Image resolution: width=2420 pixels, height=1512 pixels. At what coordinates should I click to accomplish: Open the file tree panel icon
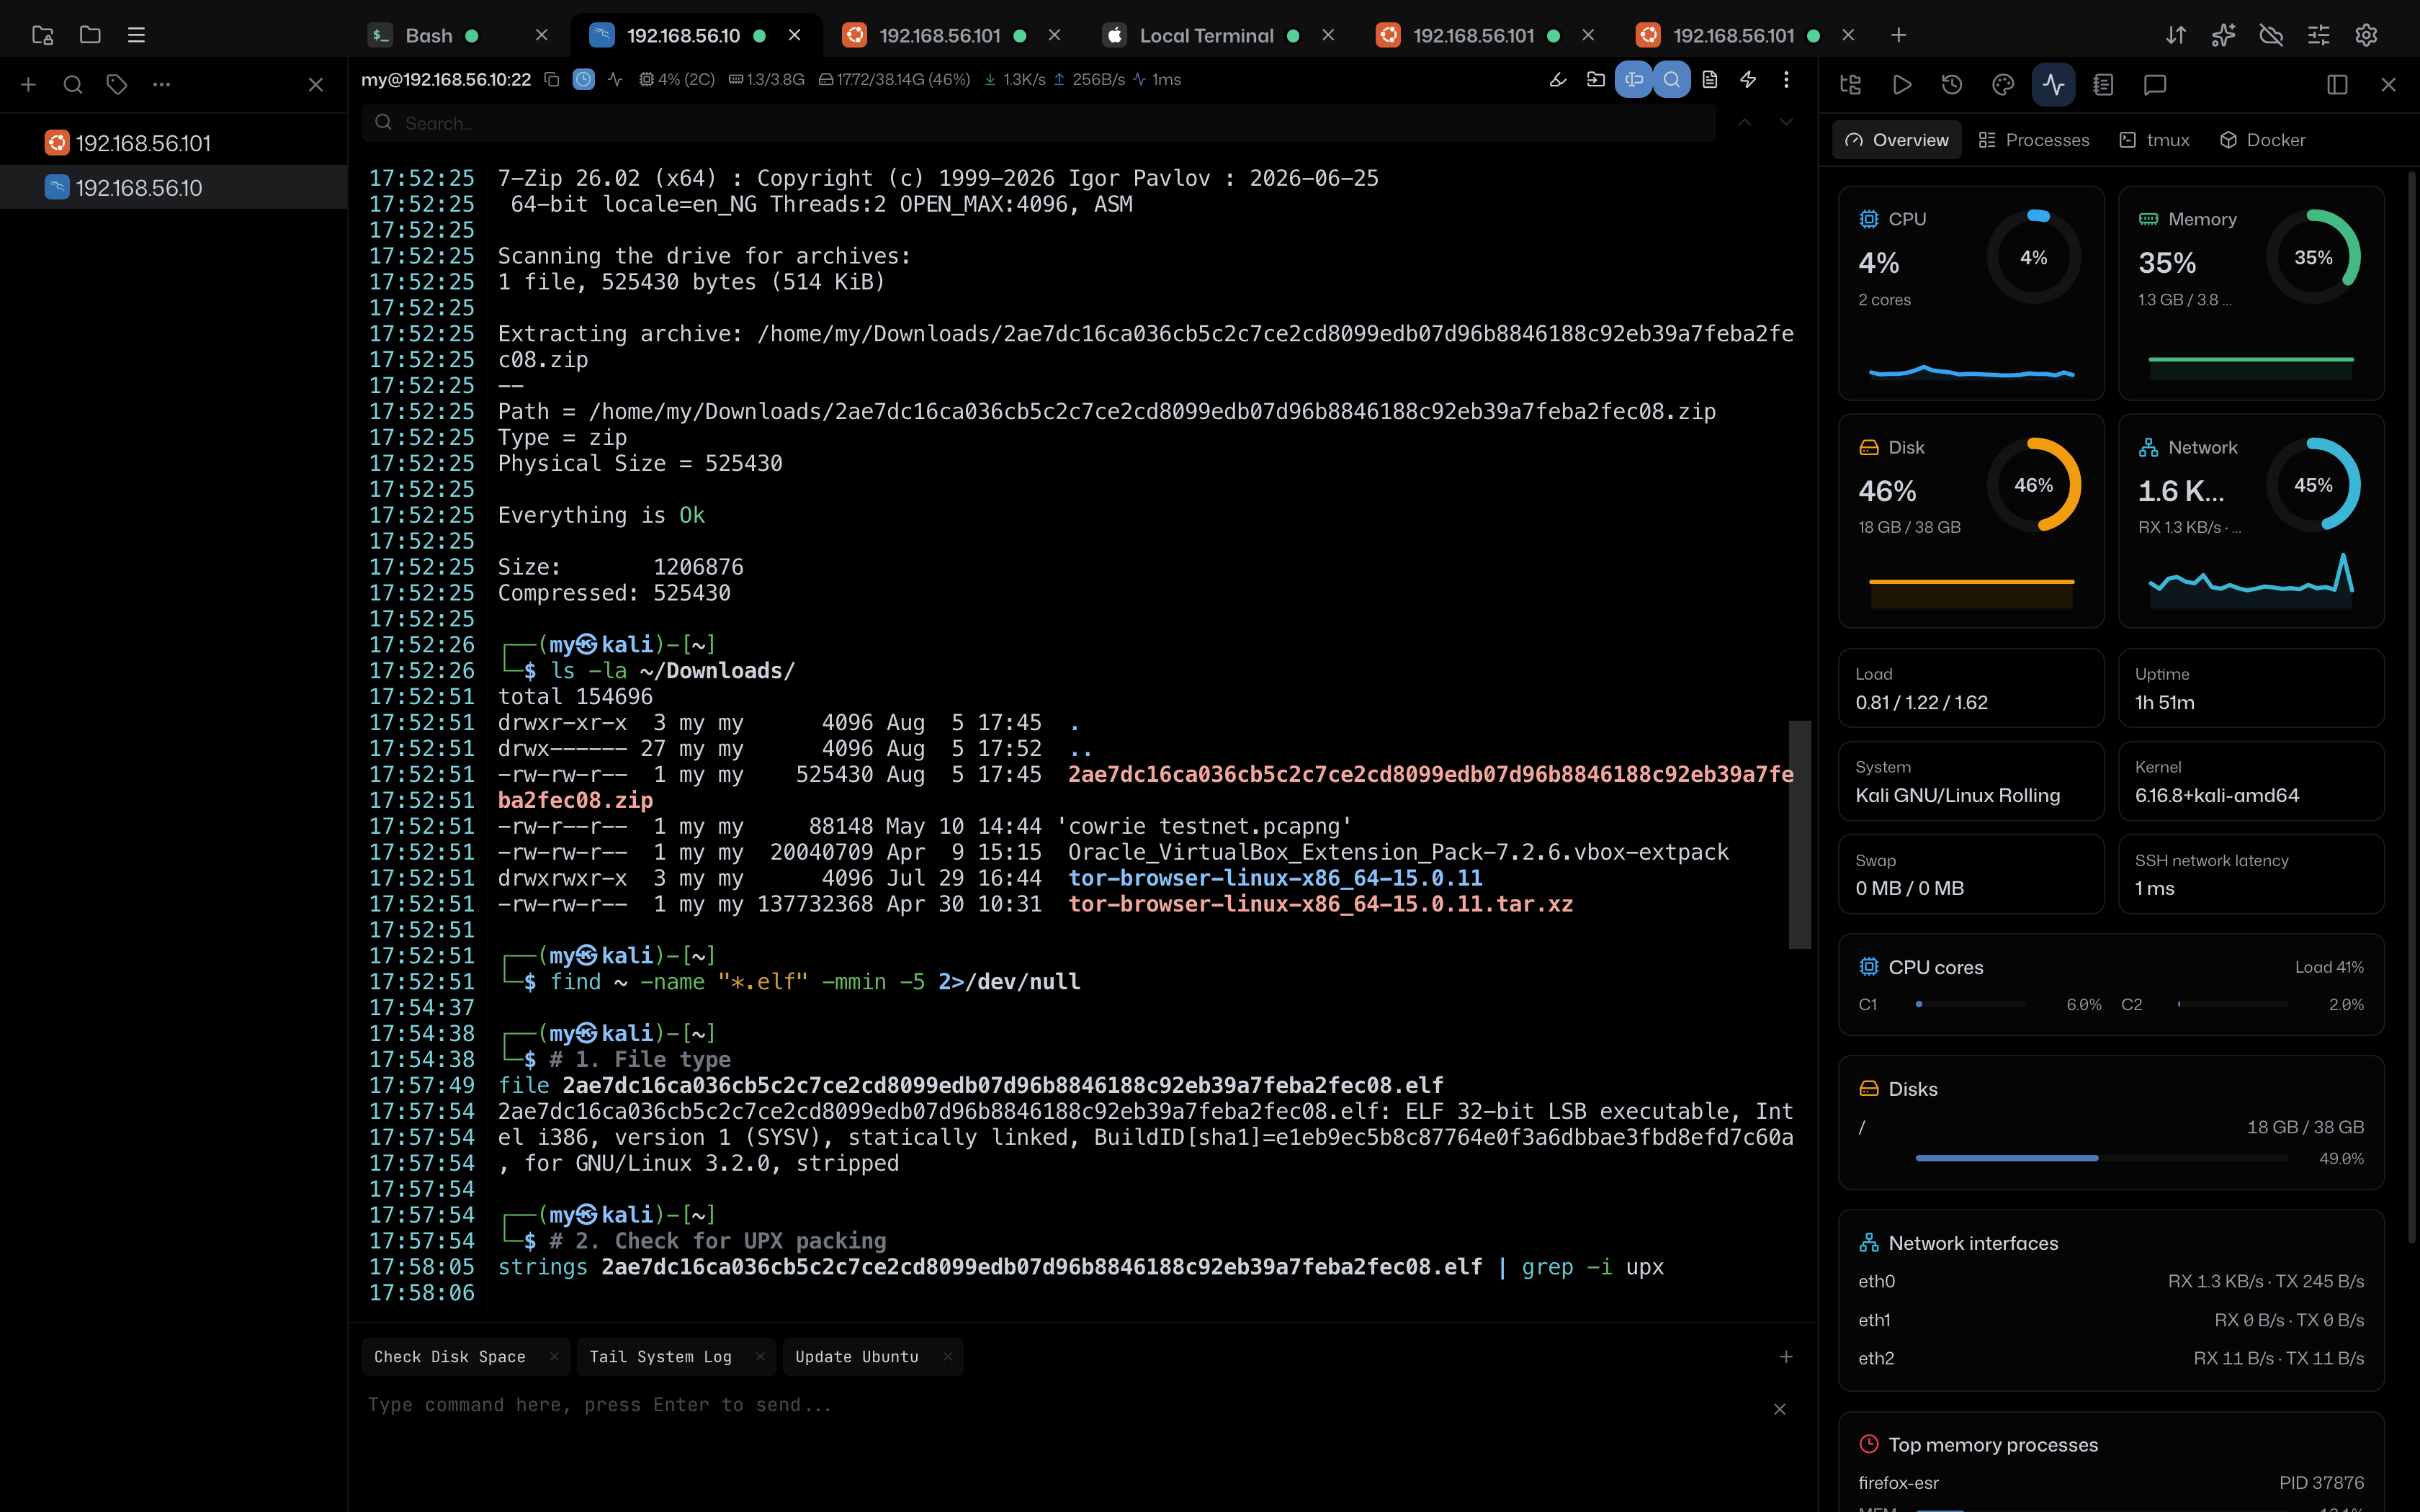tap(1850, 85)
